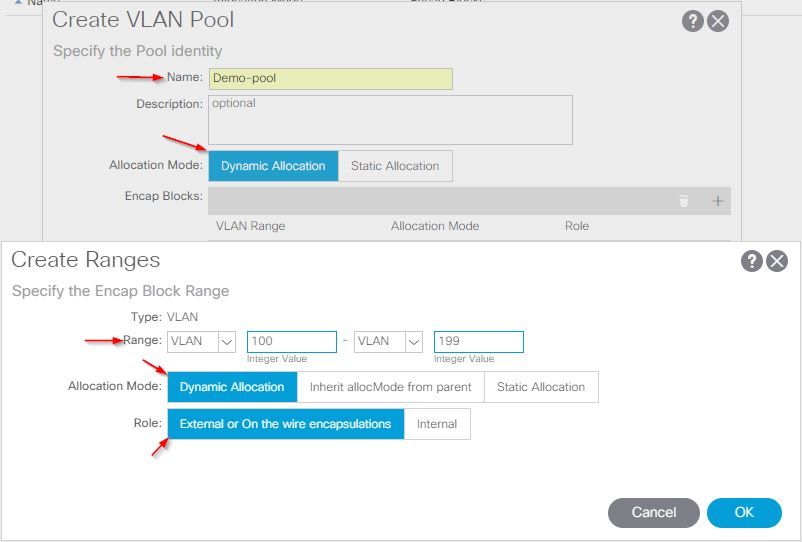Open help for Create Ranges dialog
802x542 pixels.
click(751, 261)
